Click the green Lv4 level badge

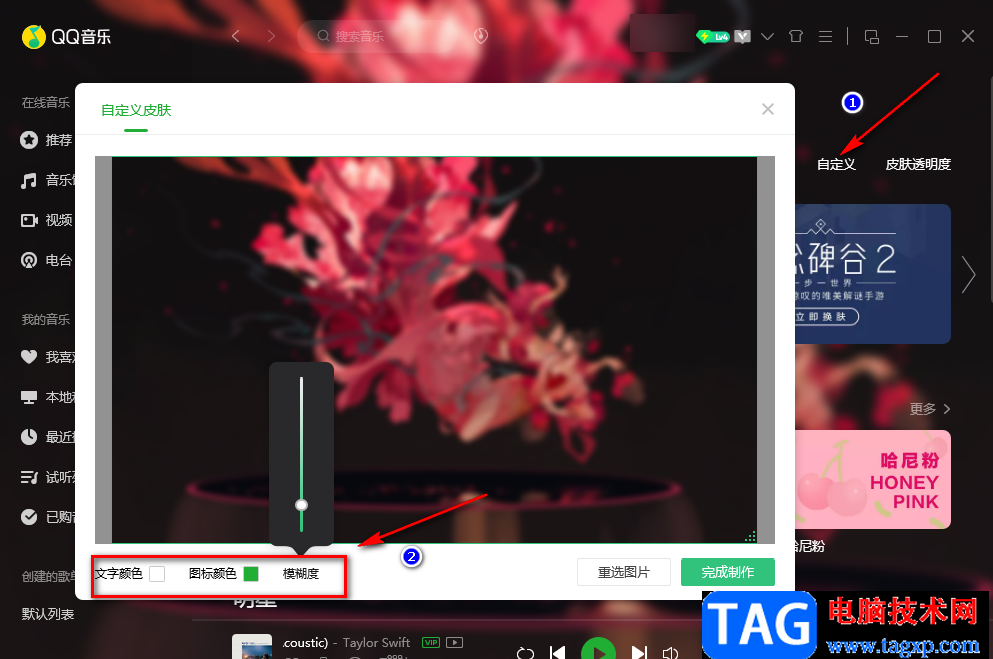[x=713, y=37]
